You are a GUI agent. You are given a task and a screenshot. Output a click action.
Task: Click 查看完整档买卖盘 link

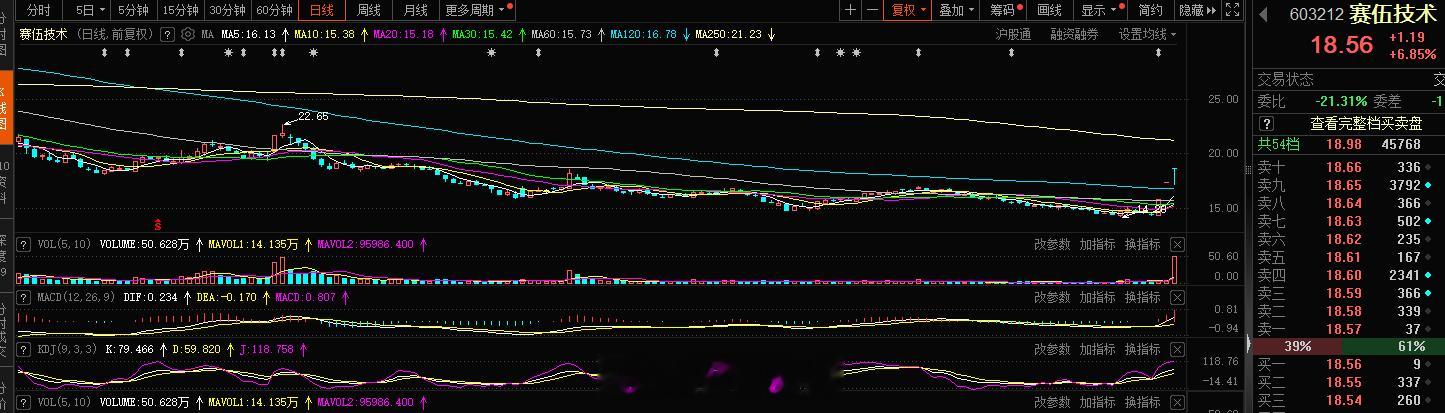coord(1366,124)
